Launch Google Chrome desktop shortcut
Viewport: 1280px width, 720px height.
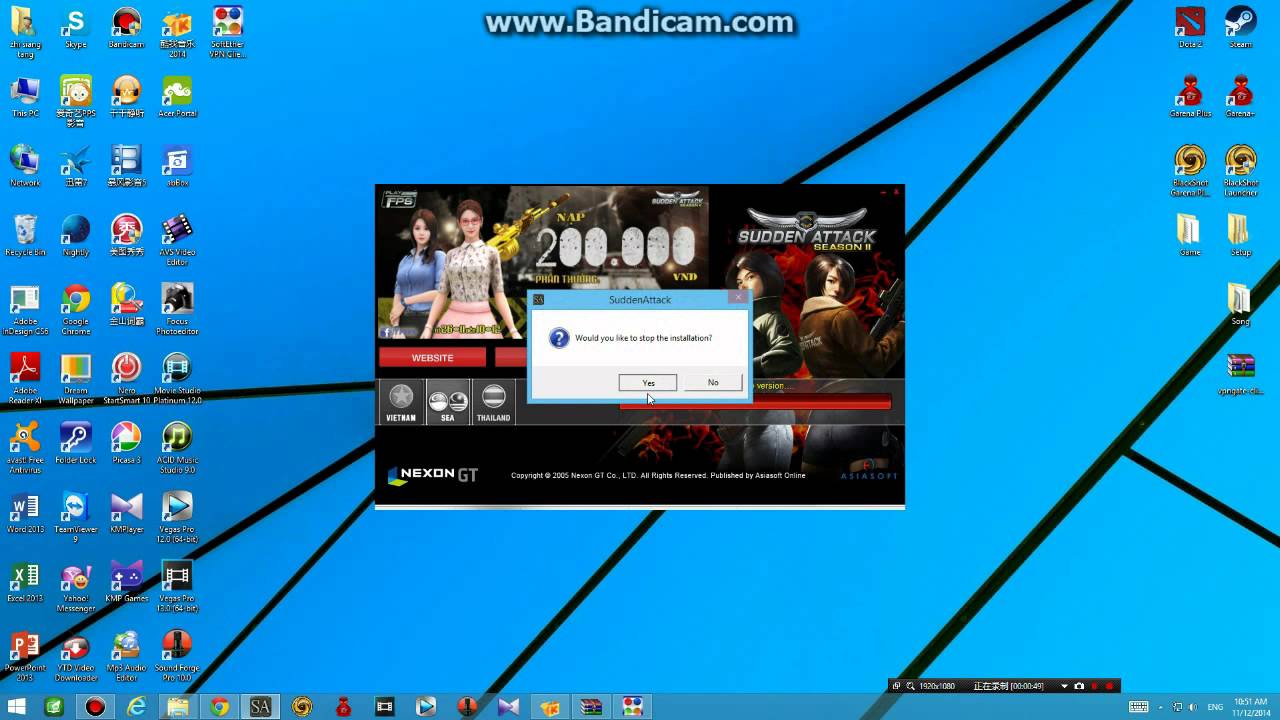75,310
